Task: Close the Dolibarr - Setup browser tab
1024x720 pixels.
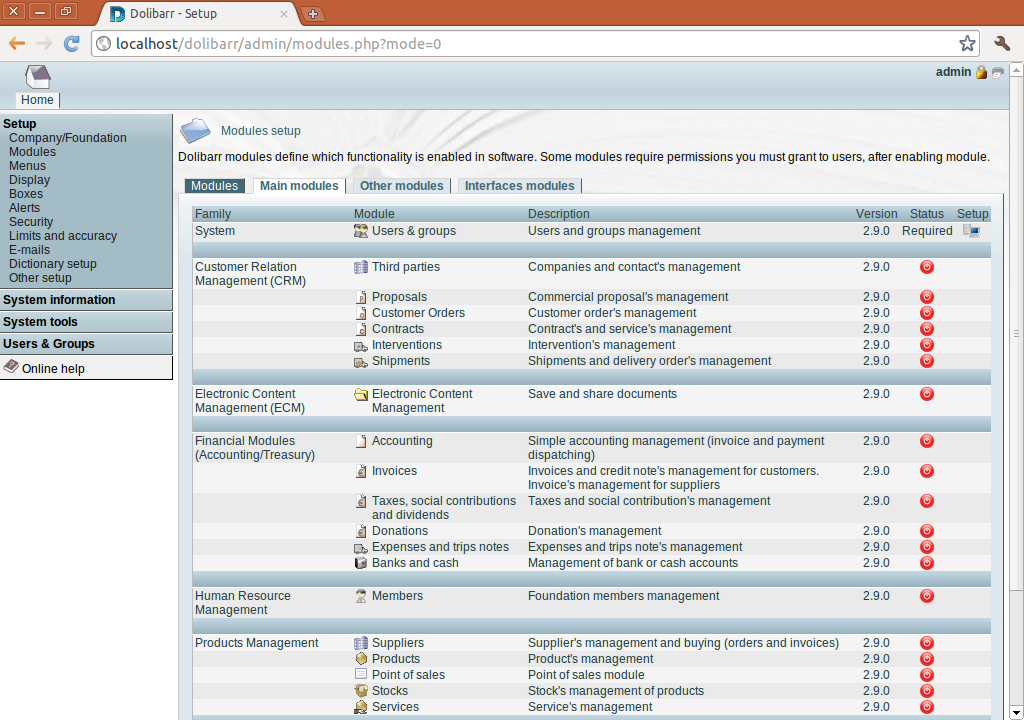Action: coord(283,14)
